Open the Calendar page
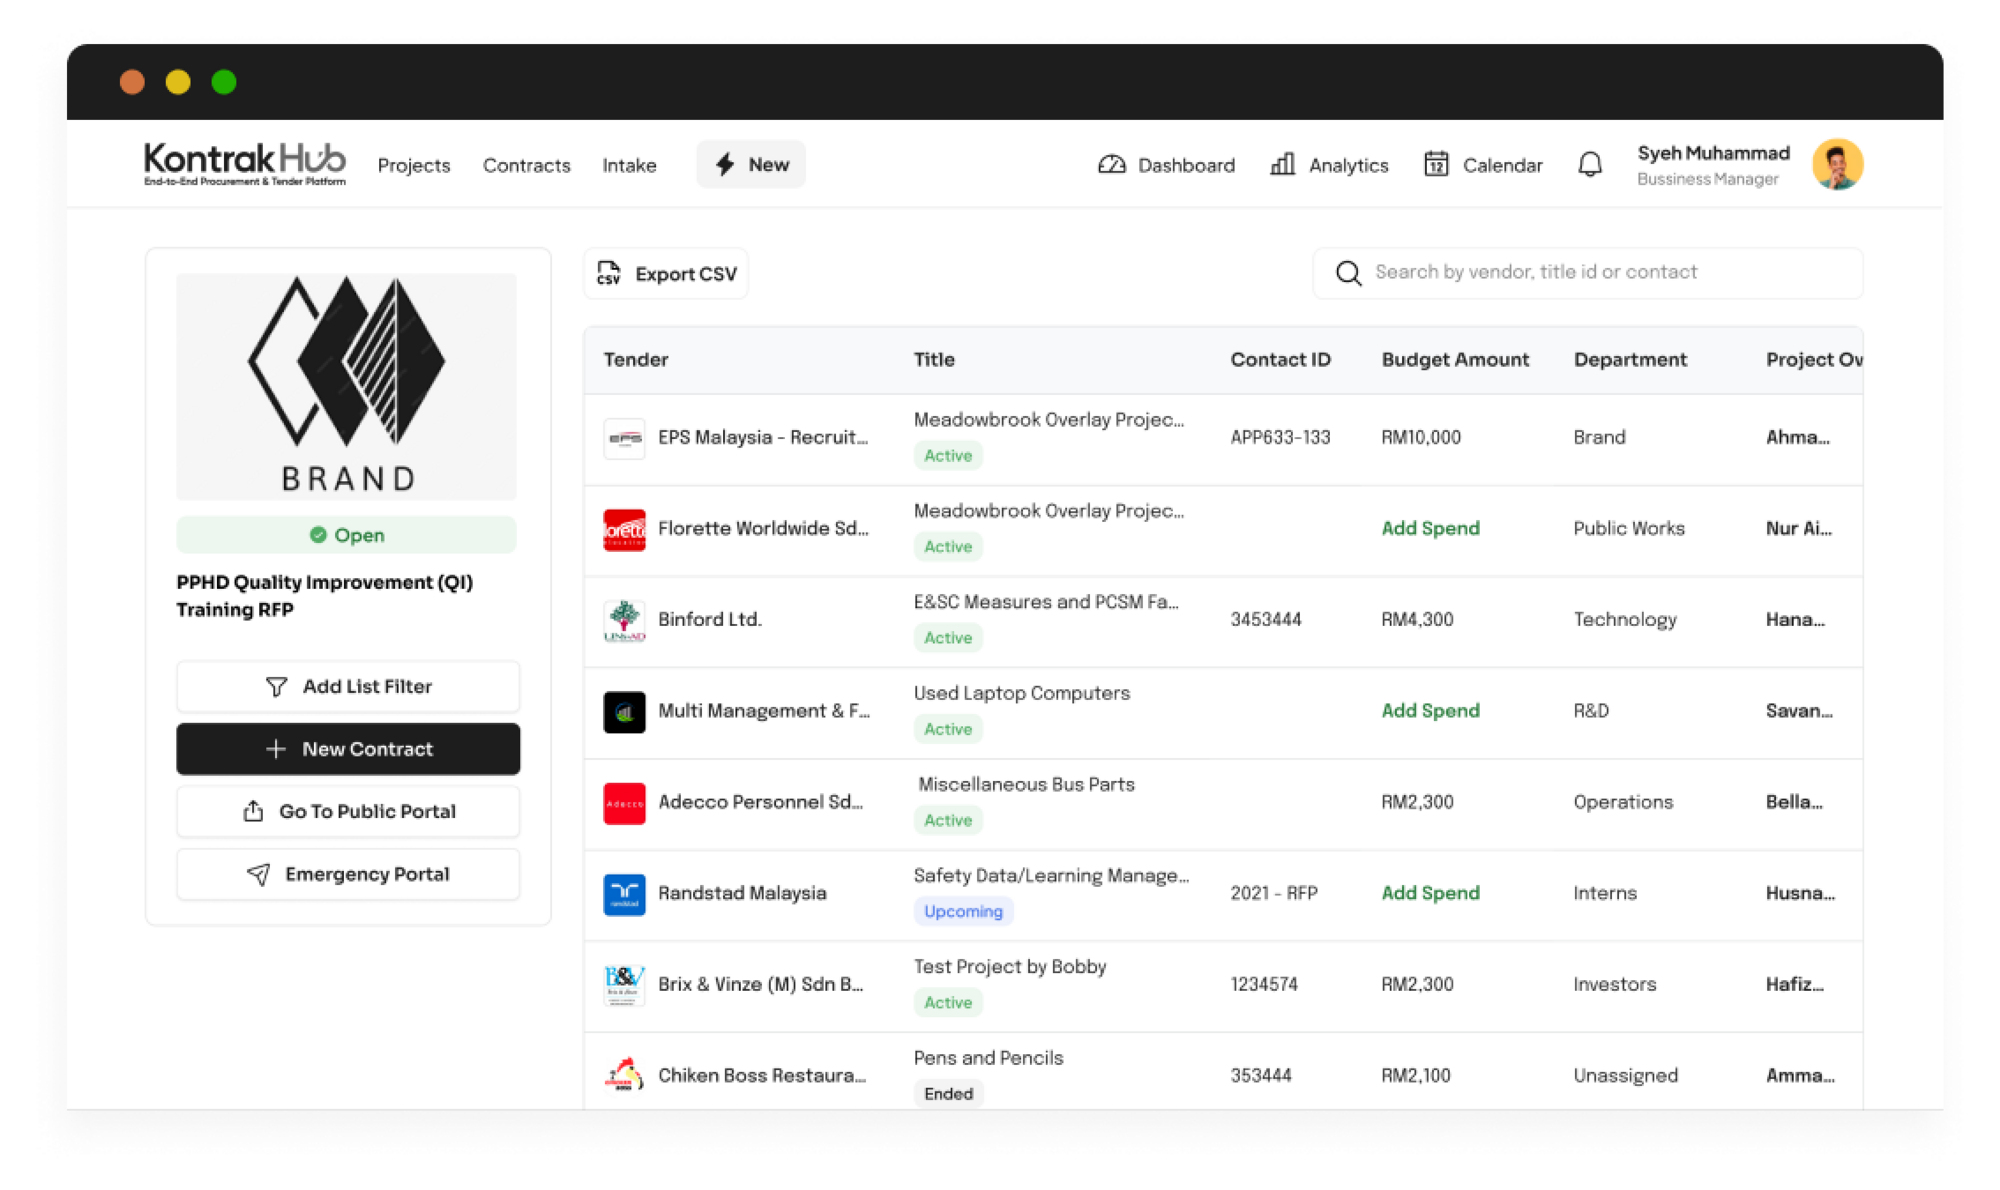 pyautogui.click(x=1483, y=165)
